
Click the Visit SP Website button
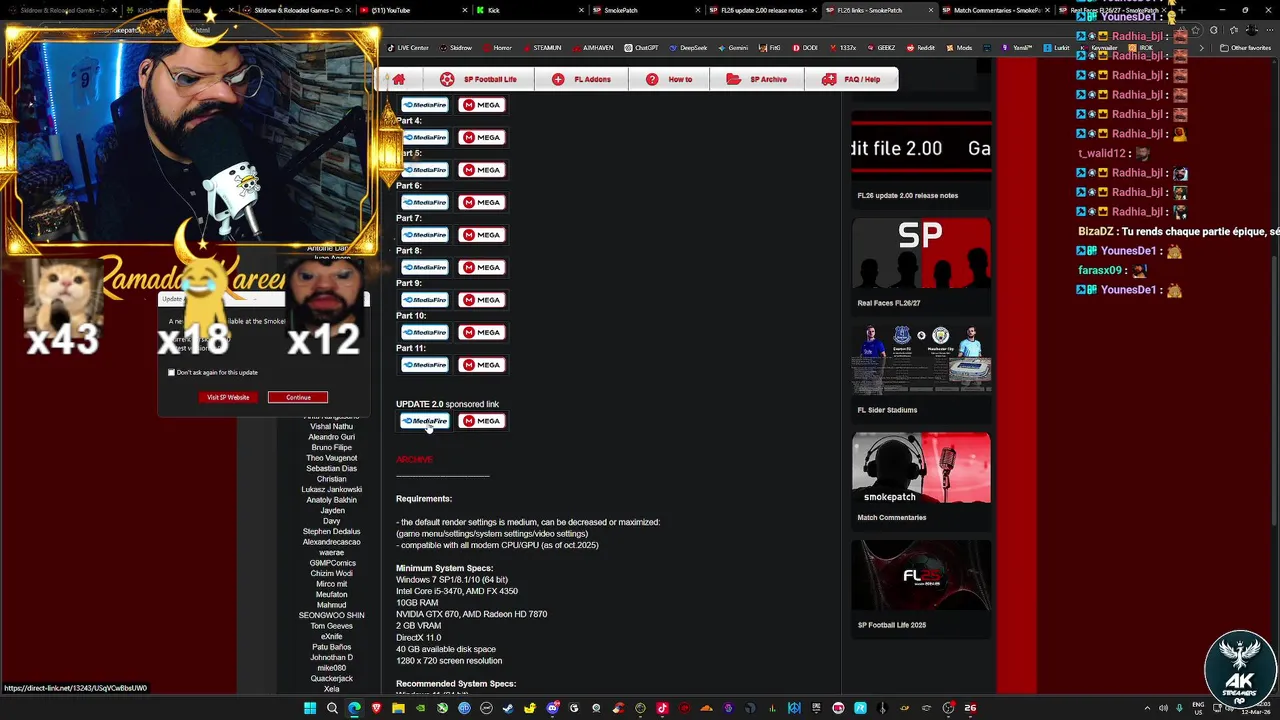[x=228, y=397]
